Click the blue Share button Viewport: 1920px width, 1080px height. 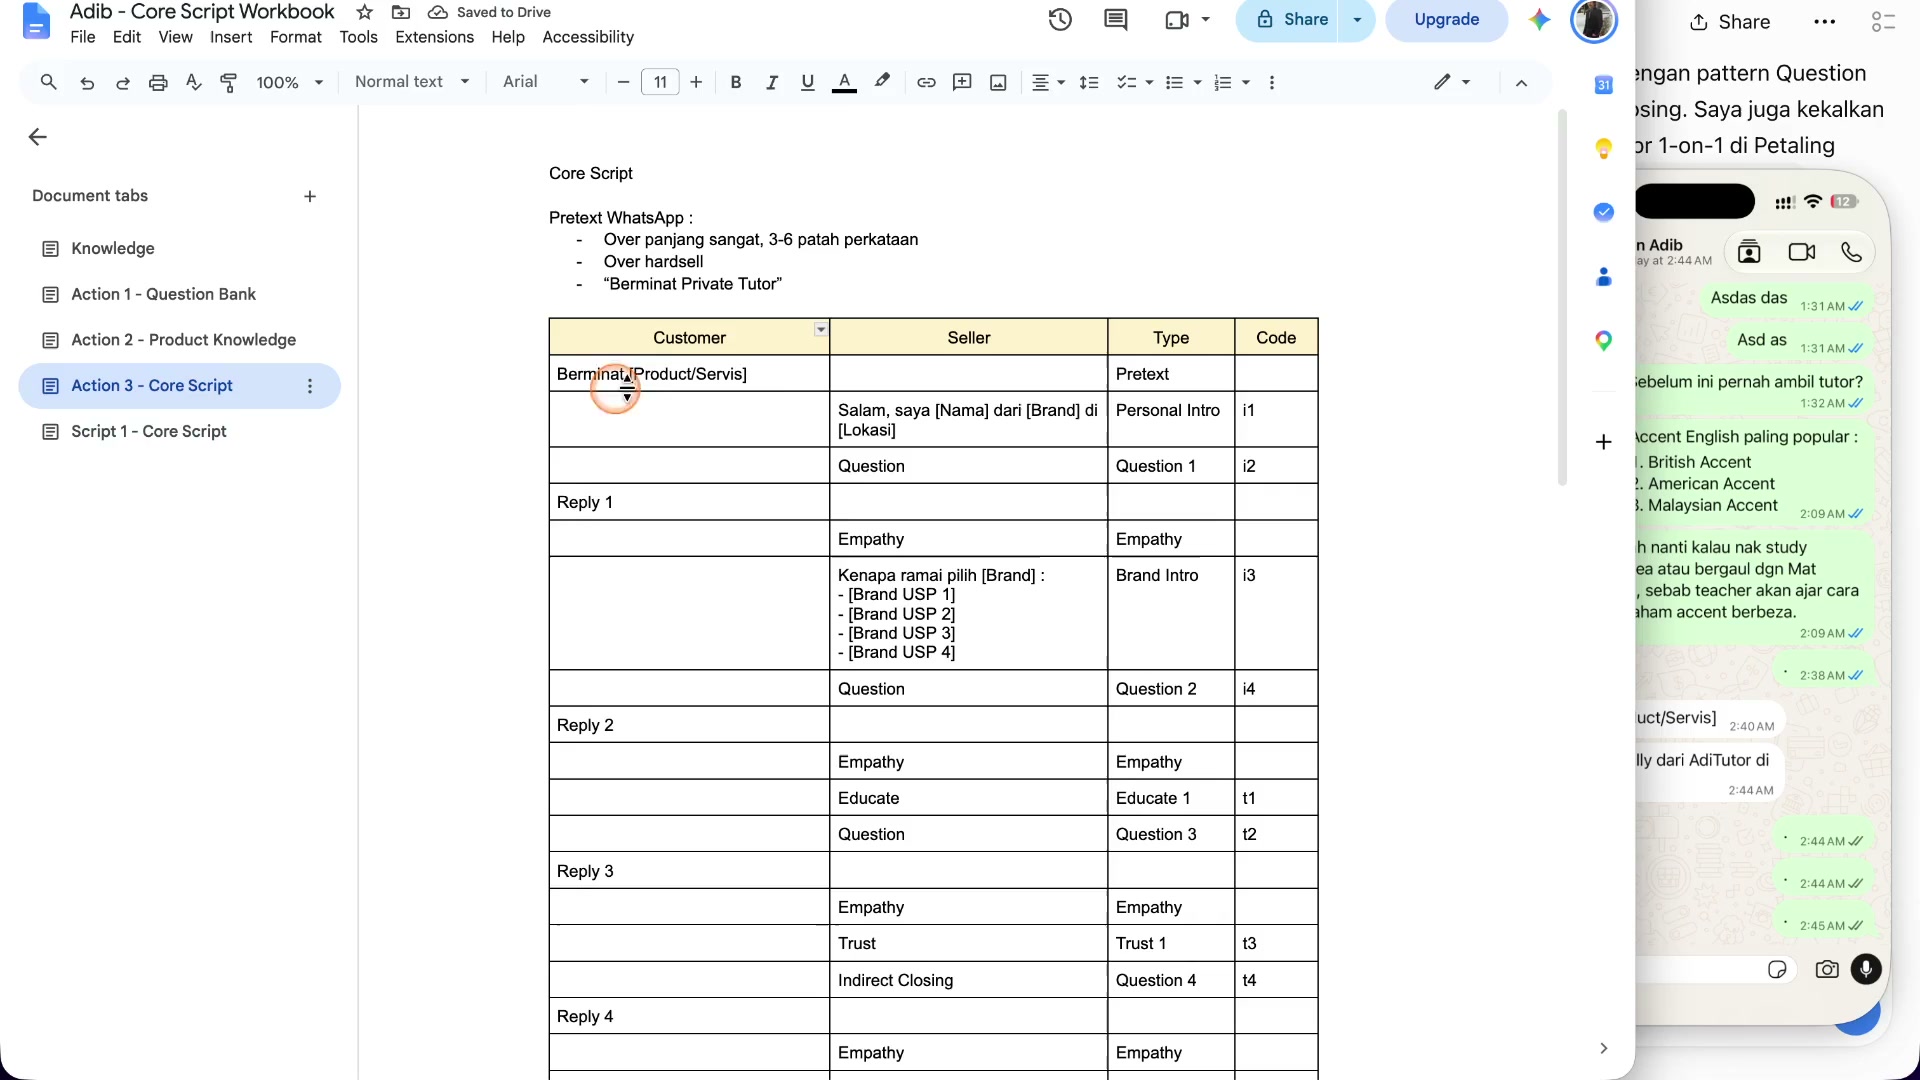[1288, 20]
